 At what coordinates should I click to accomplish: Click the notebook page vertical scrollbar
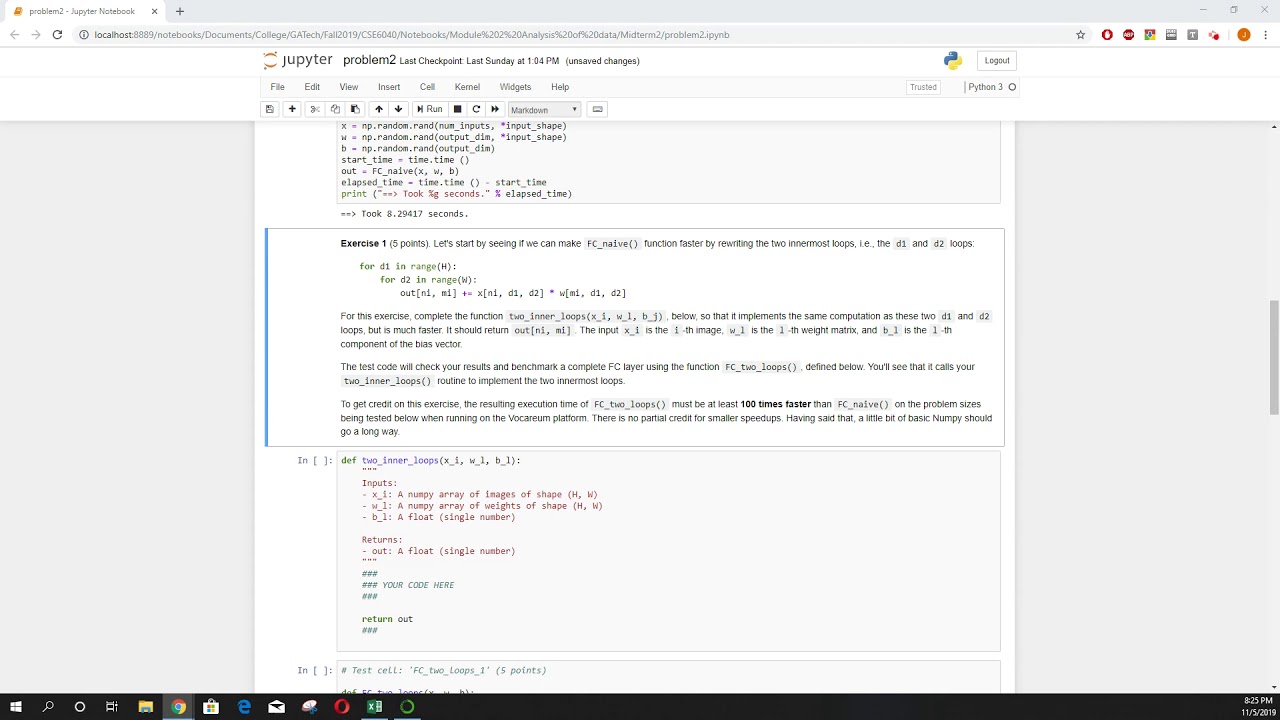point(1273,357)
